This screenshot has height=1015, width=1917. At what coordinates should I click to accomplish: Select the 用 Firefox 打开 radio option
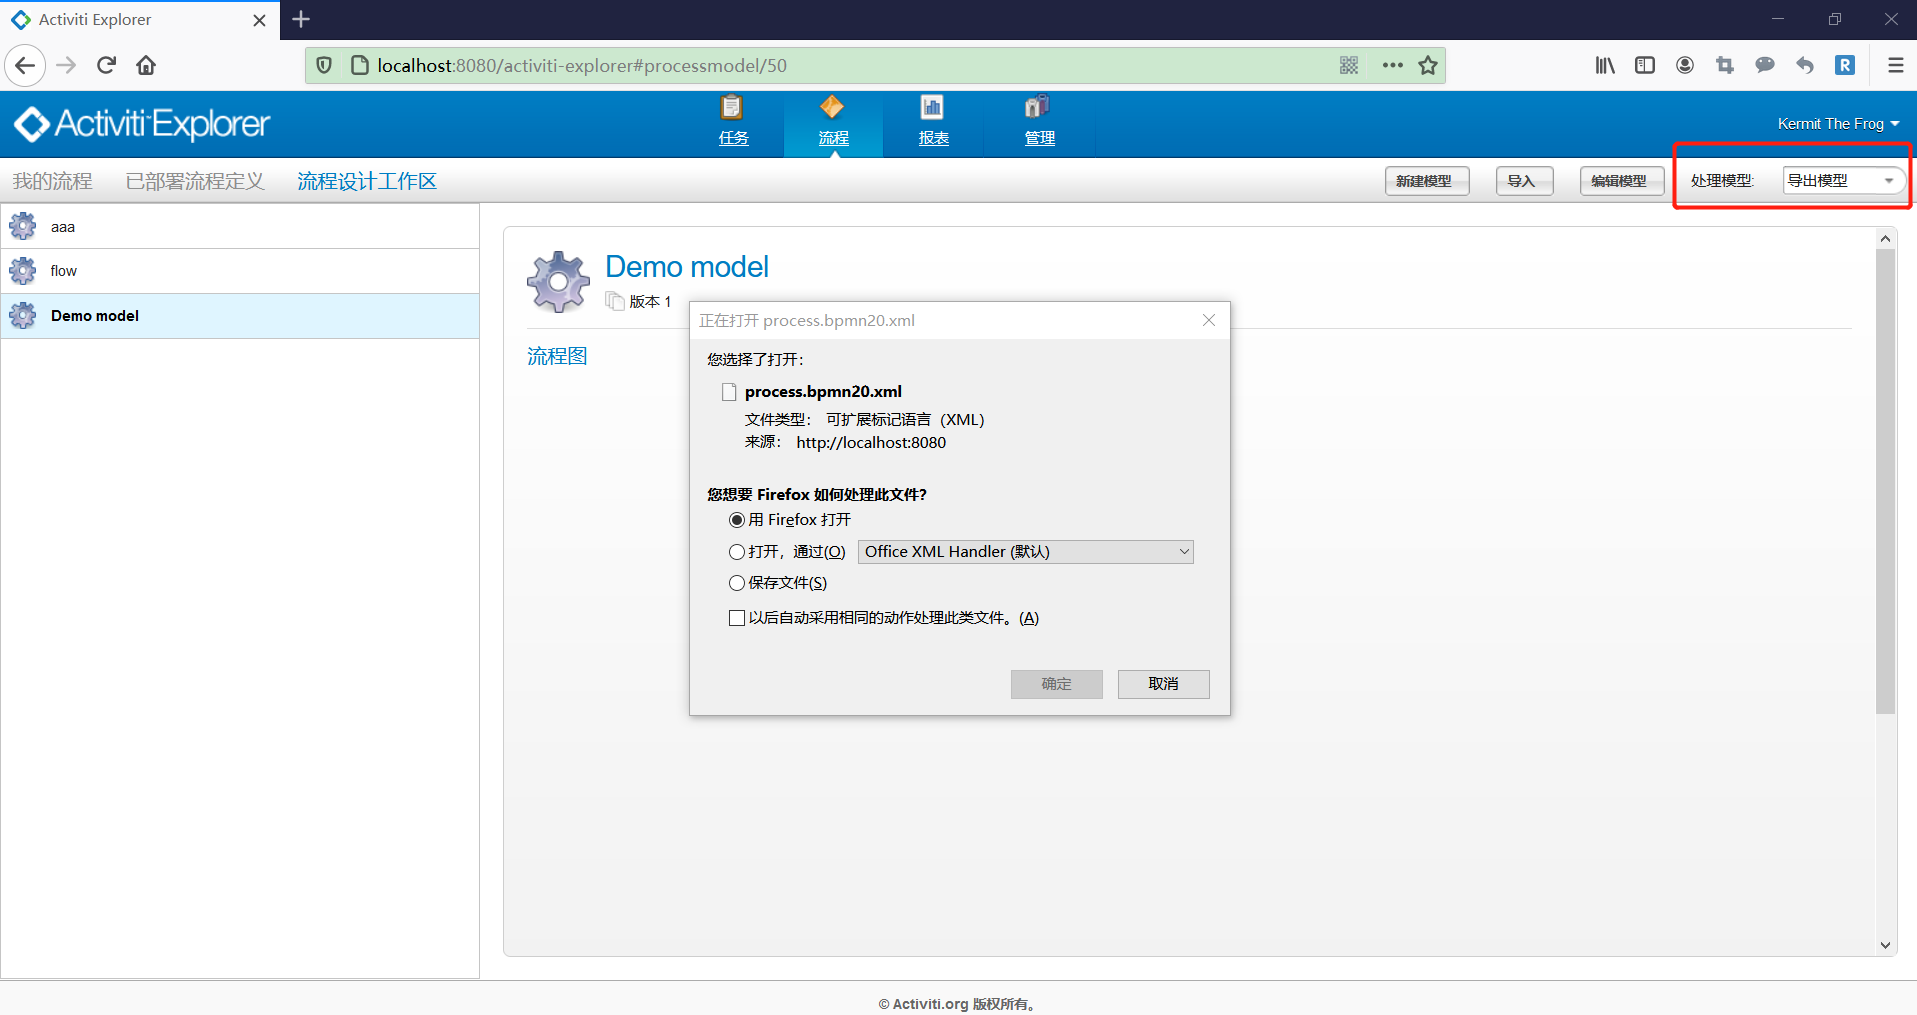[x=737, y=520]
